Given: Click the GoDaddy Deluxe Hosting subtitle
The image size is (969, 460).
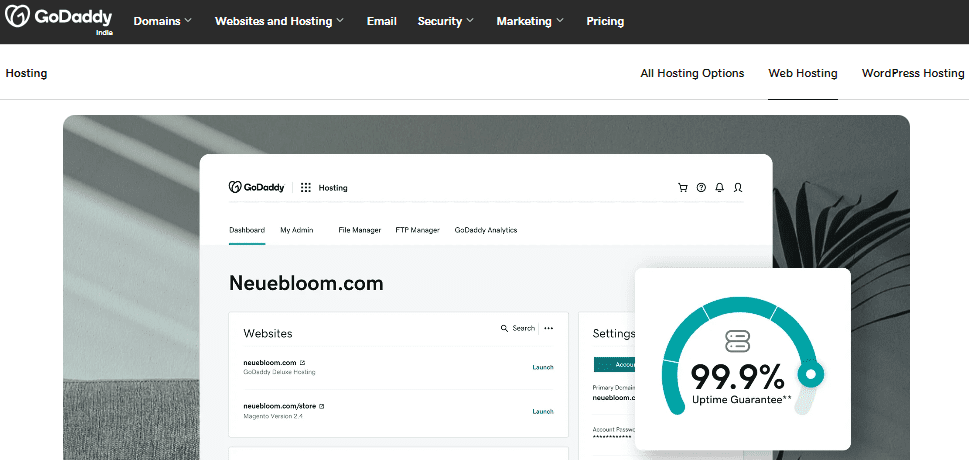Looking at the screenshot, I should 279,372.
